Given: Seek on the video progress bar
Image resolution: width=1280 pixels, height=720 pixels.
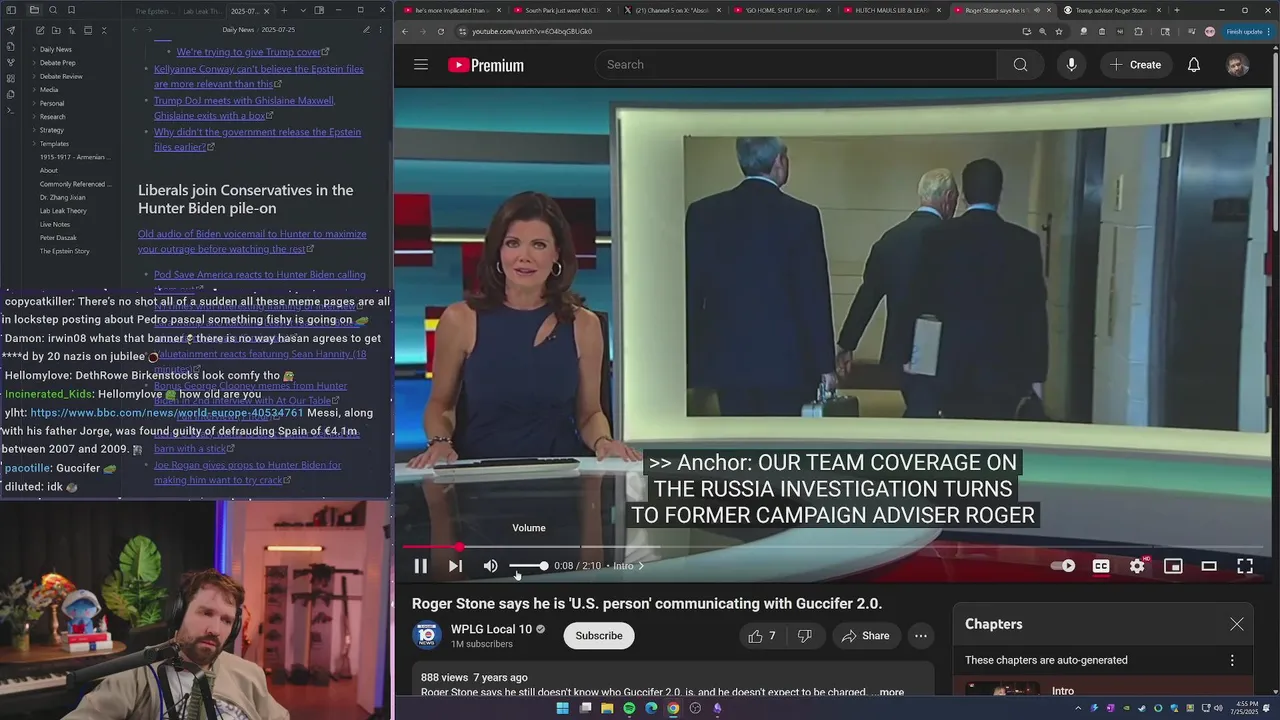Looking at the screenshot, I should [x=831, y=547].
